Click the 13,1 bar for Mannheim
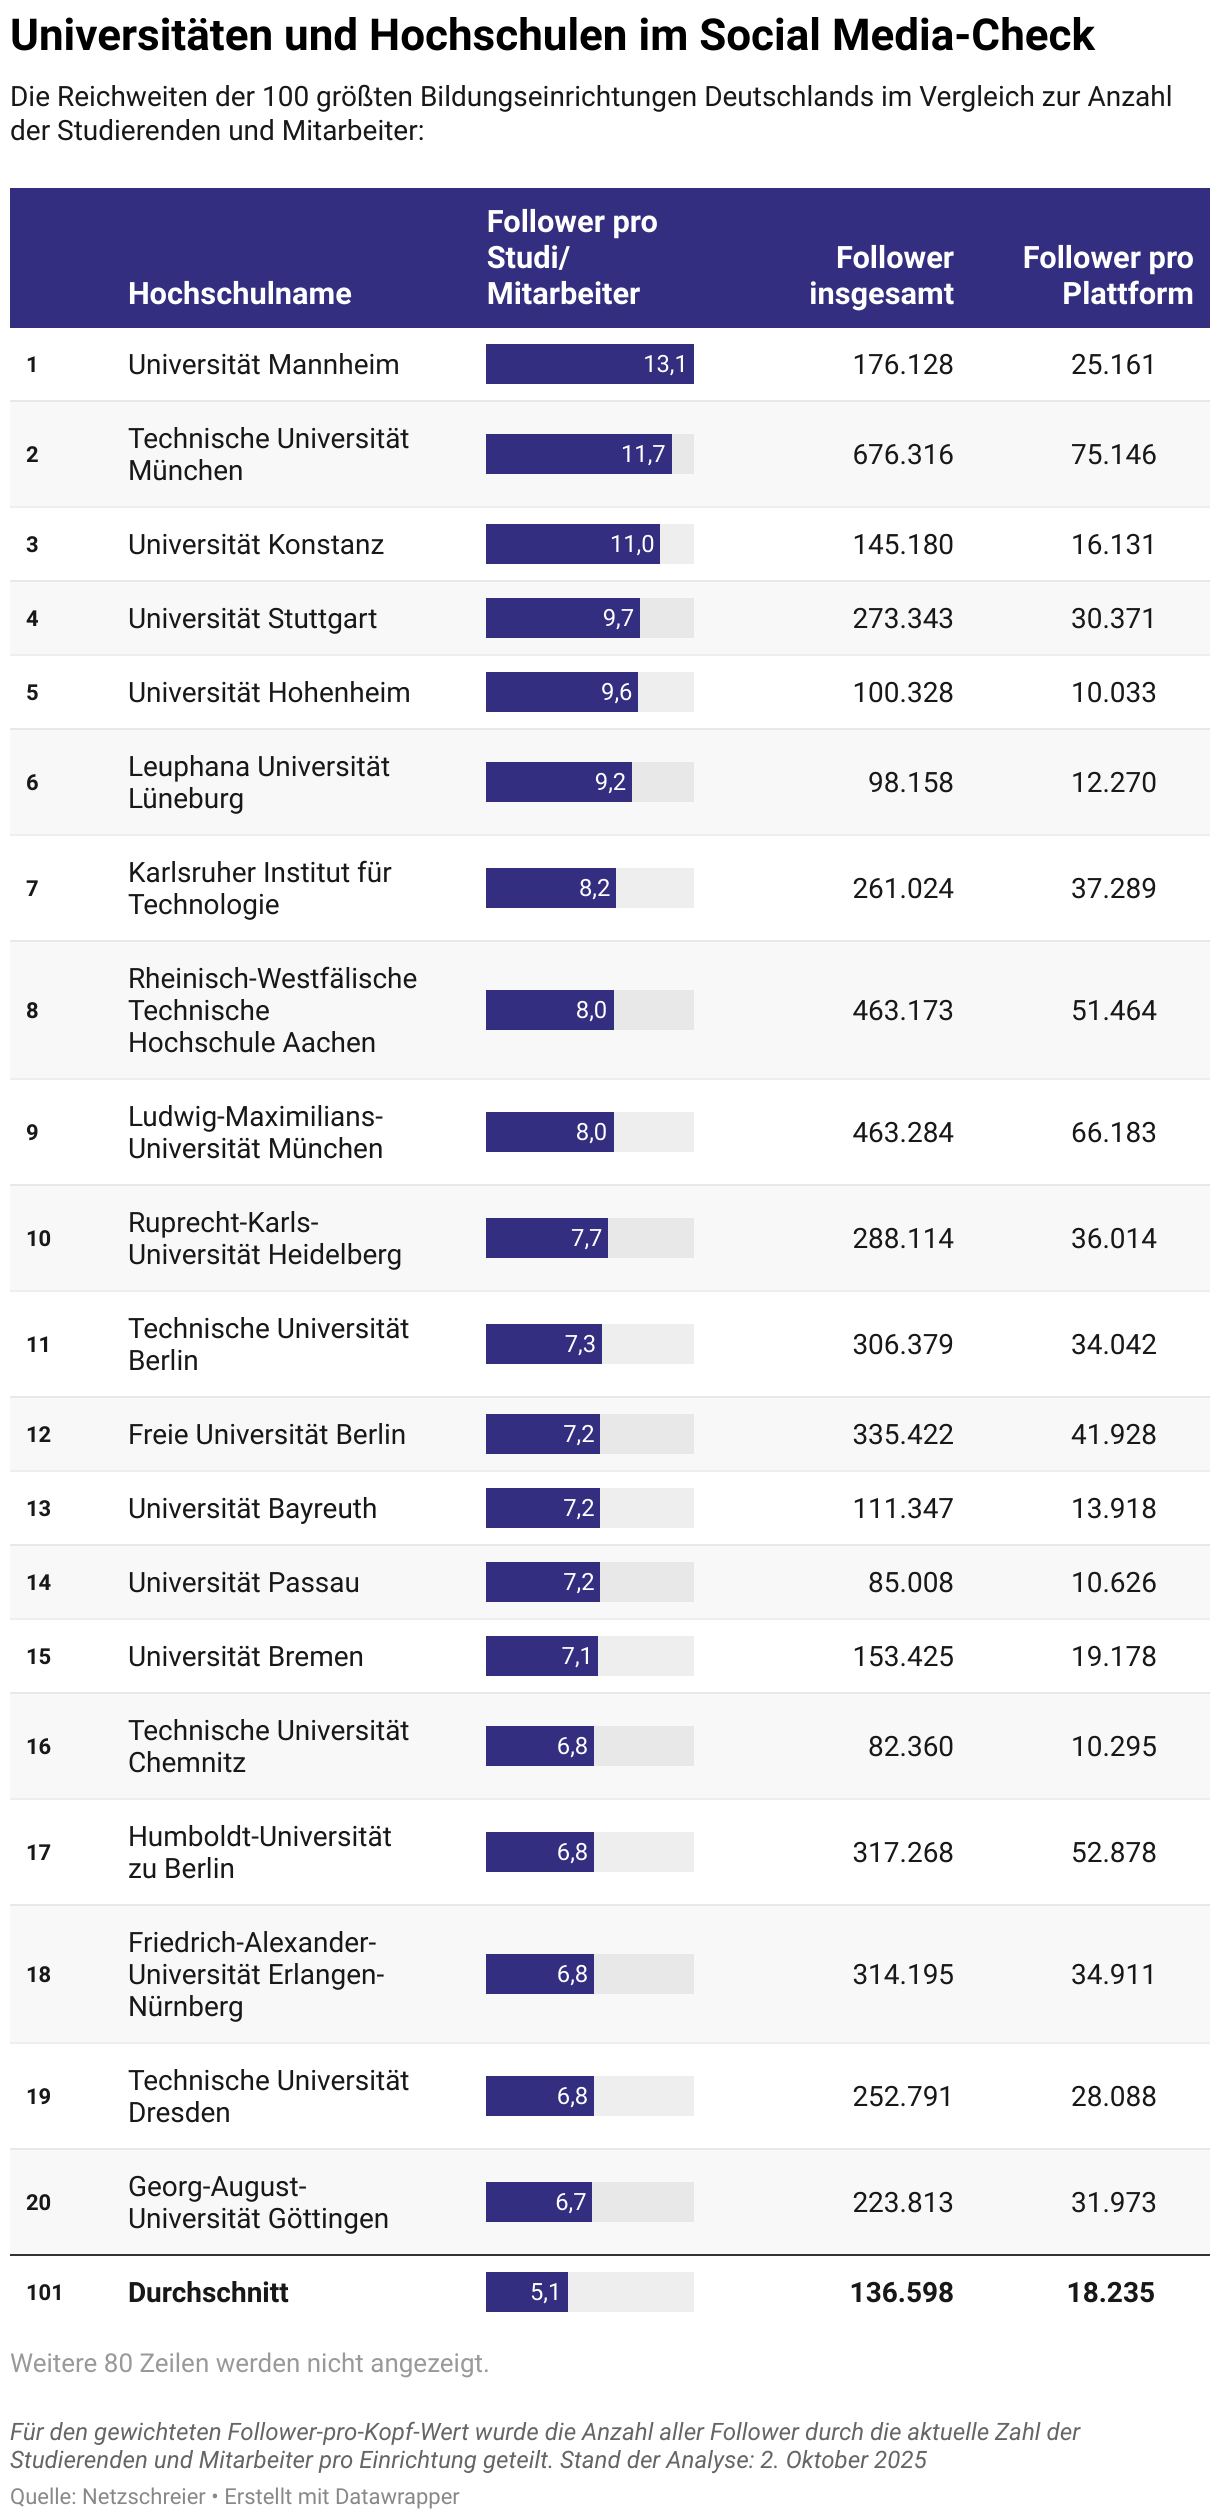The width and height of the screenshot is (1220, 2520). (x=590, y=364)
